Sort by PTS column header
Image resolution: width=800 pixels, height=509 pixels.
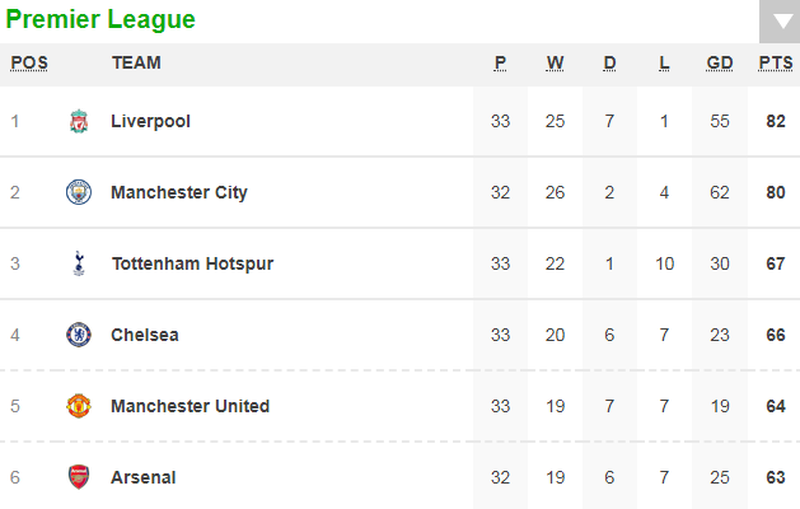point(775,63)
